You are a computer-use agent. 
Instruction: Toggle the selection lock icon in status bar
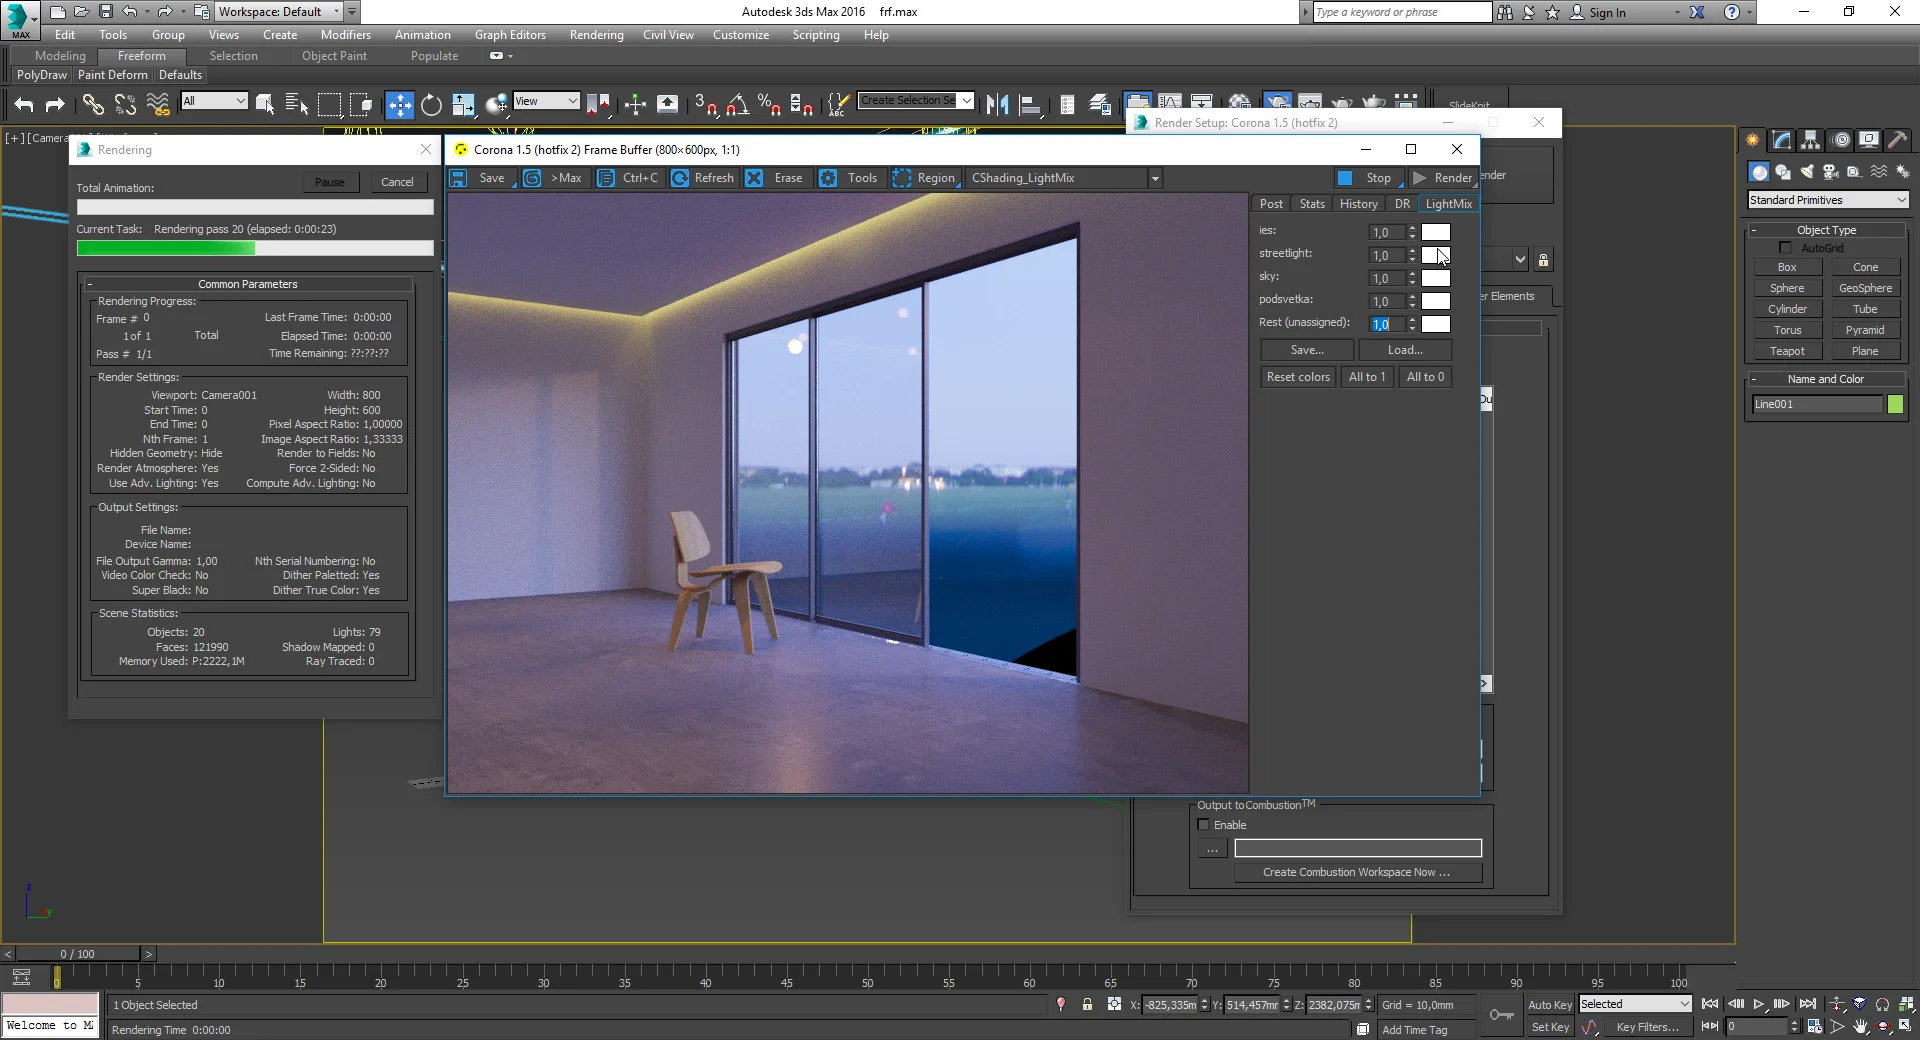pyautogui.click(x=1087, y=1005)
